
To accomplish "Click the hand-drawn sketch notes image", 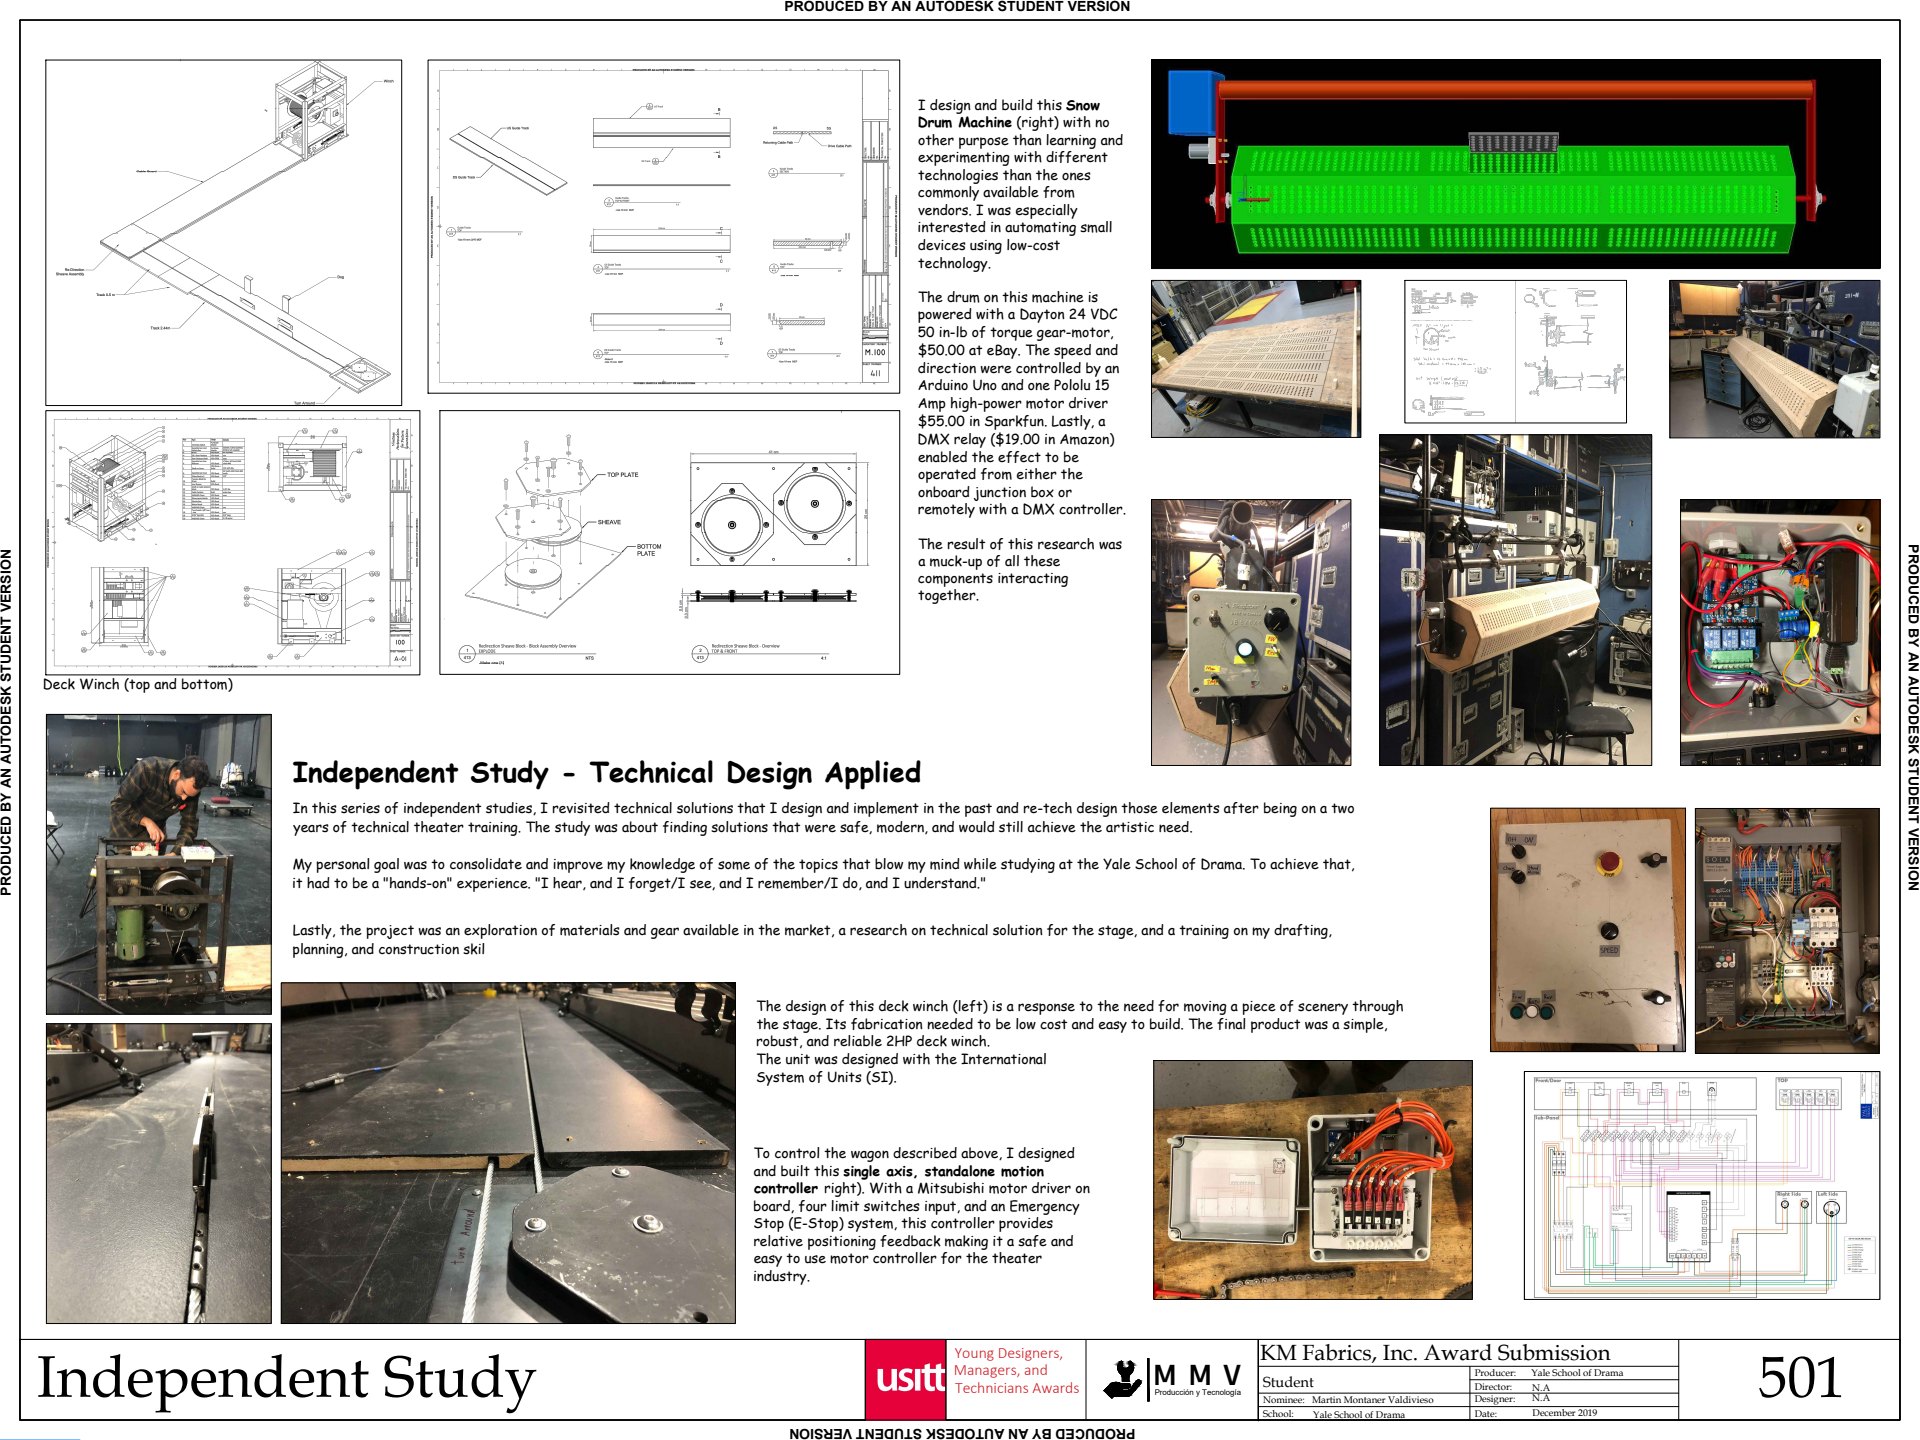I will pyautogui.click(x=1514, y=351).
